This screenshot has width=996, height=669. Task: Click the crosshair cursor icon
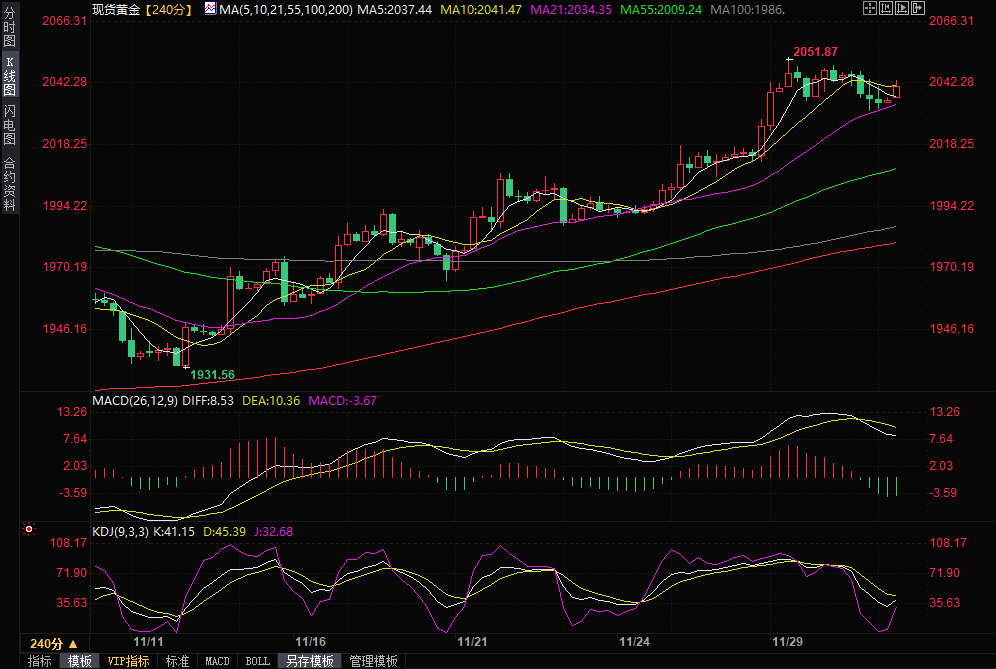[868, 9]
